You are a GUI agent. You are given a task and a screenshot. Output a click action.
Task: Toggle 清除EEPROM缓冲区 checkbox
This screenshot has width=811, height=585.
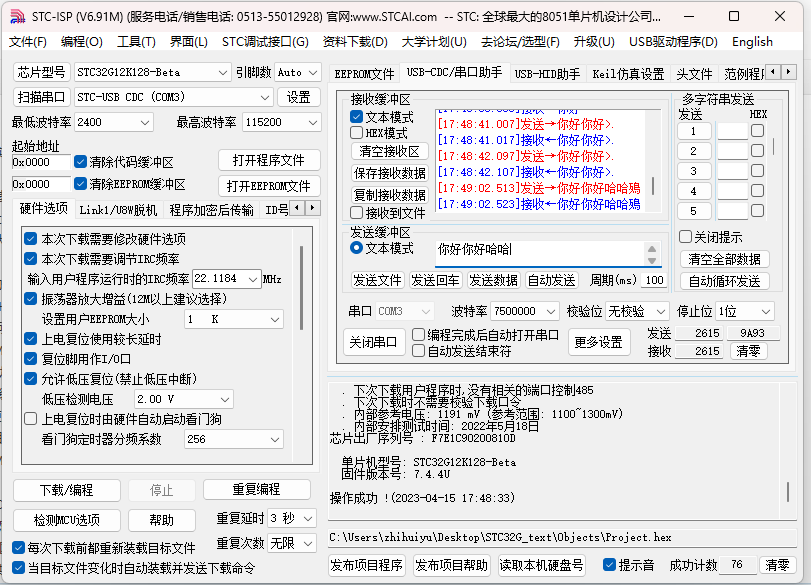click(80, 184)
